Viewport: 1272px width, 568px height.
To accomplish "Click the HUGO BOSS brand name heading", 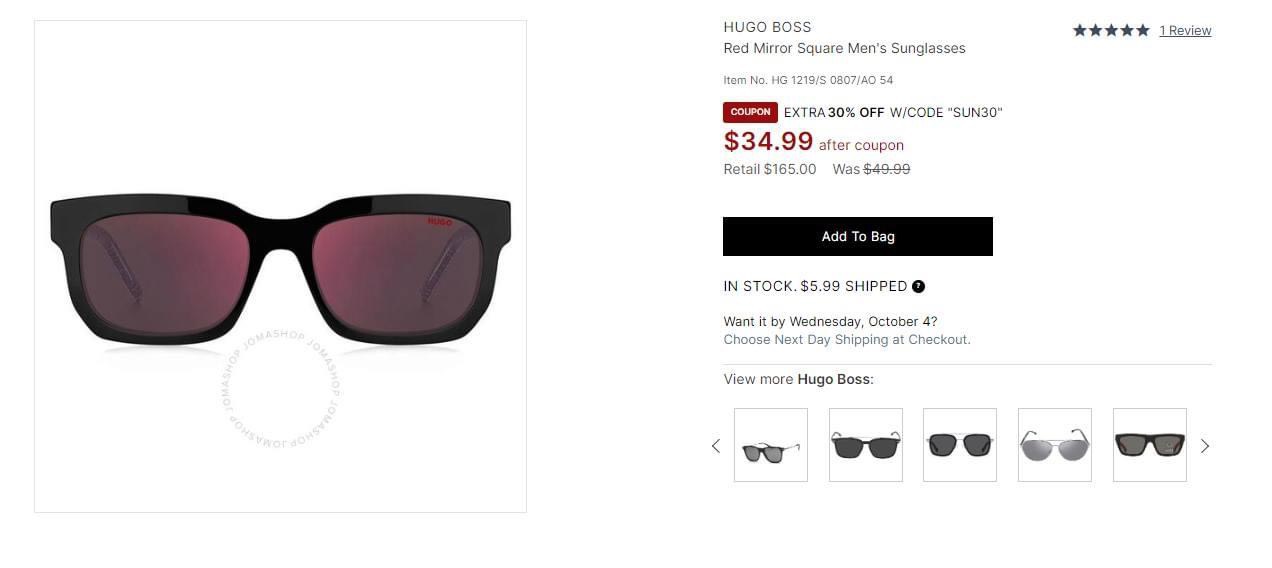I will tap(767, 27).
